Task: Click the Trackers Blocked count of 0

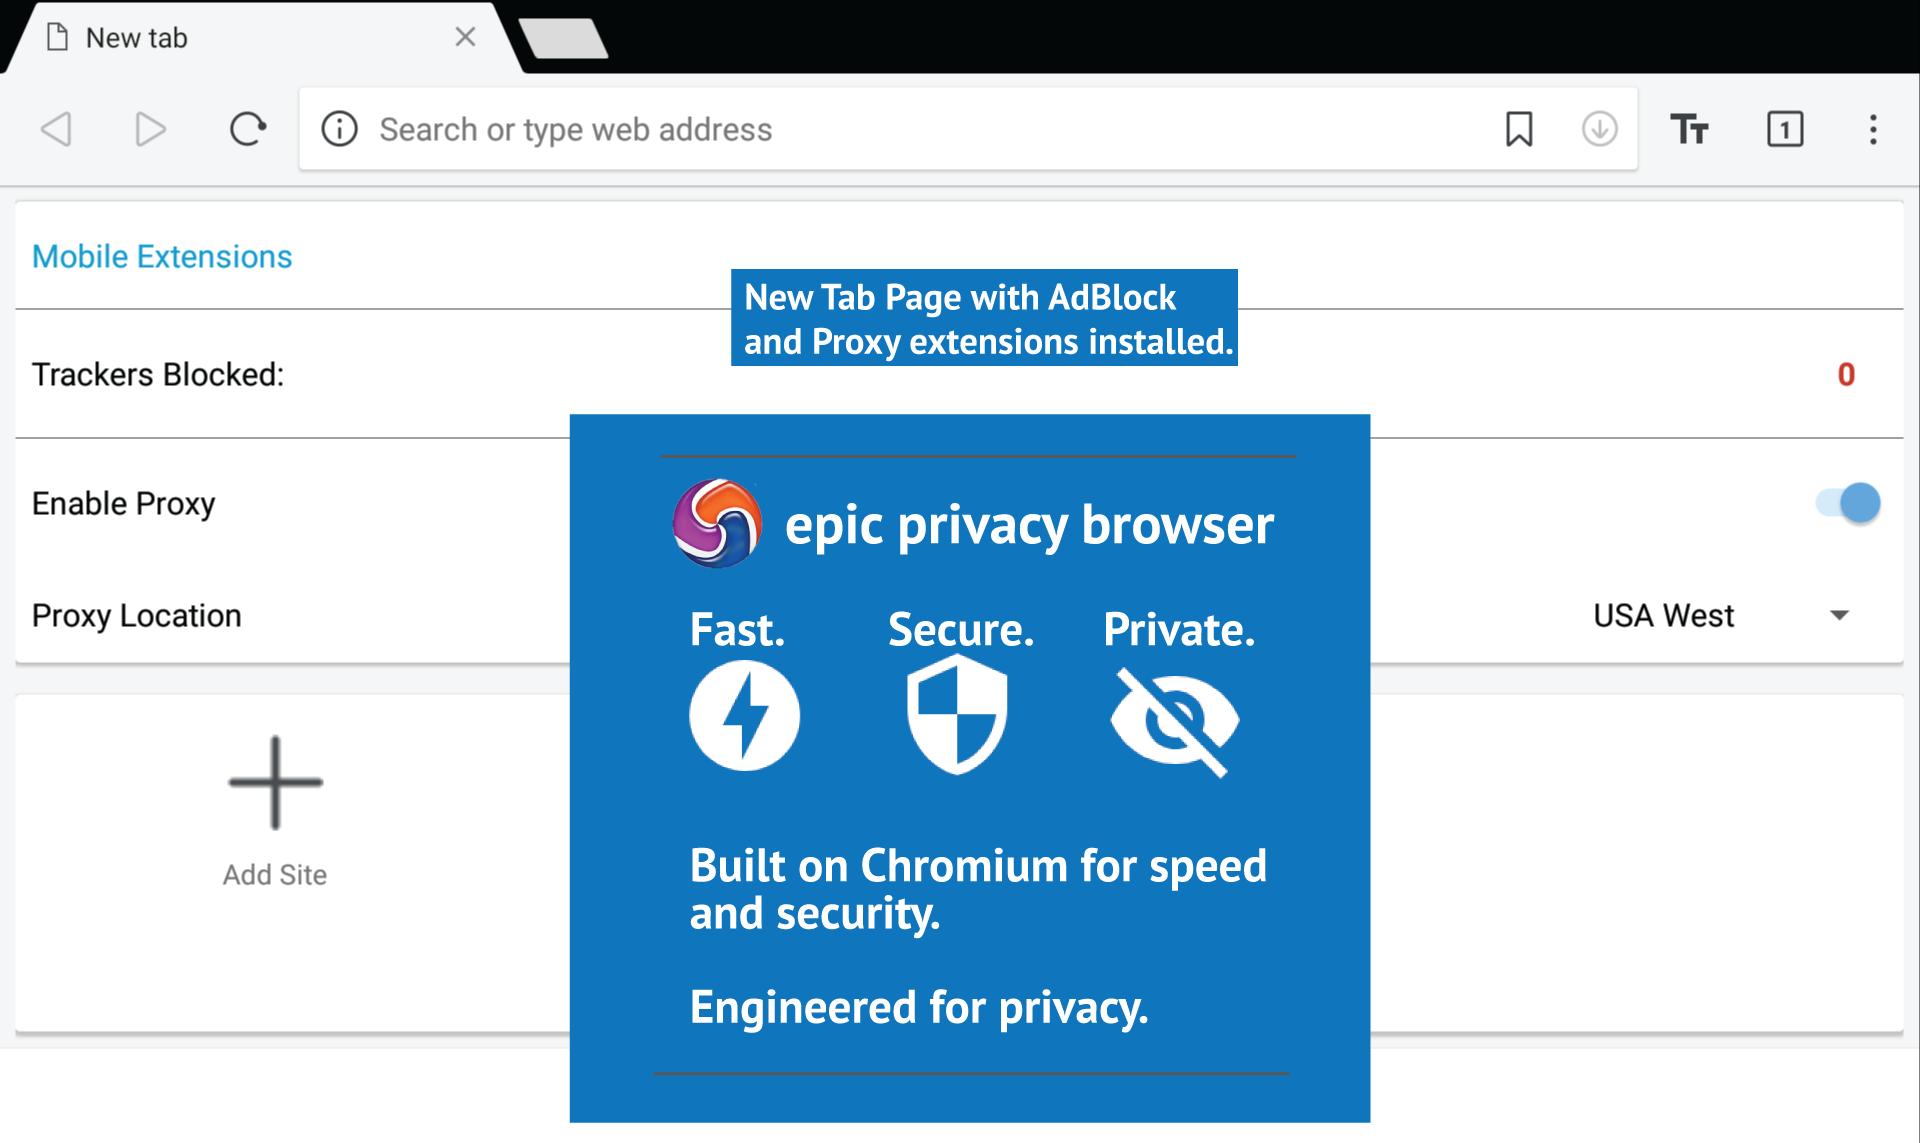Action: click(1846, 374)
